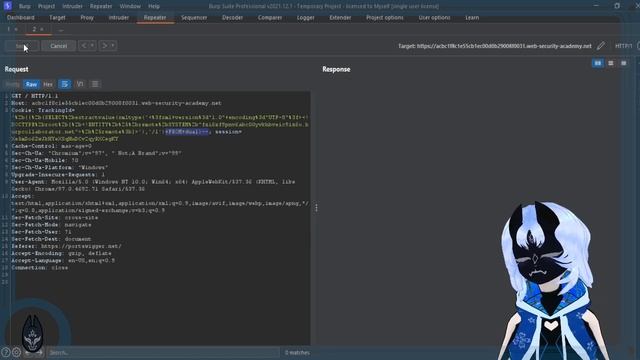Switch to the Dashboard tab
The image size is (640, 360).
21,18
